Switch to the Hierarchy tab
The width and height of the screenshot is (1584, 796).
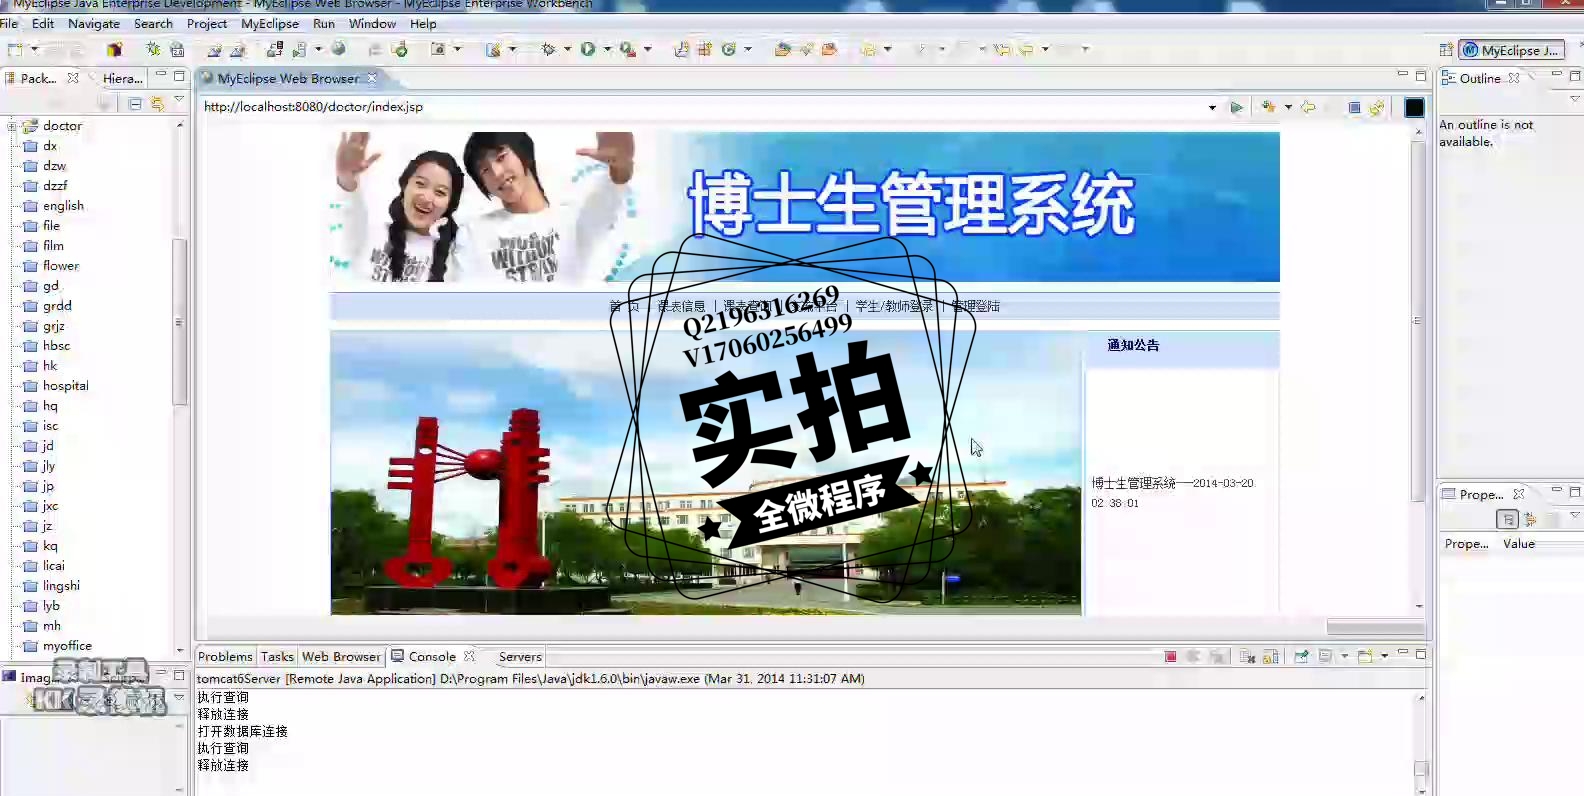123,78
